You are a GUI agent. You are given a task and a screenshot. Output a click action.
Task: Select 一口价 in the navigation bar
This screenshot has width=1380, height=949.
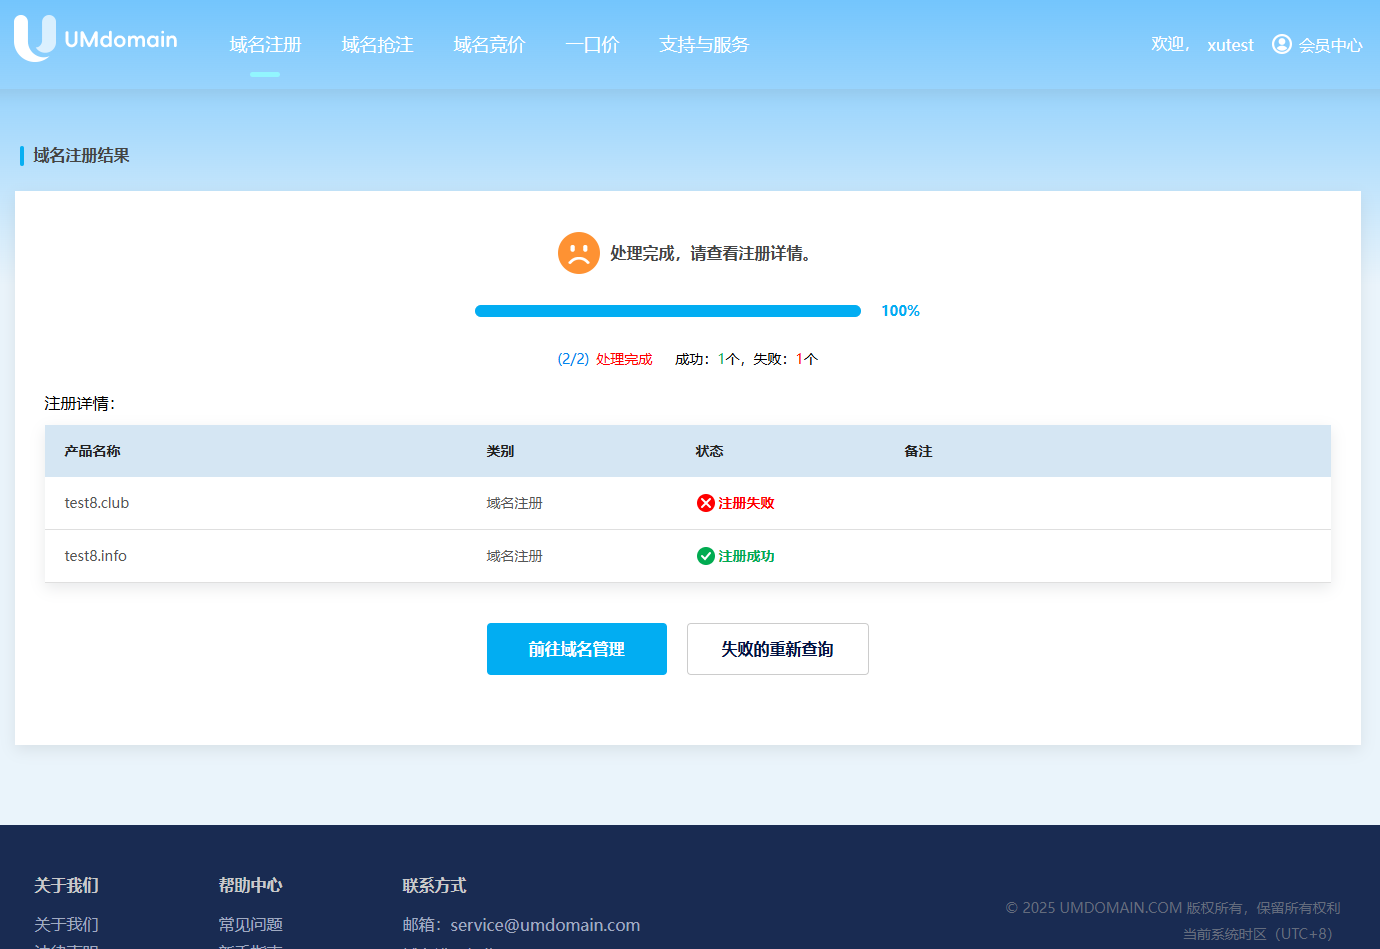pos(592,45)
